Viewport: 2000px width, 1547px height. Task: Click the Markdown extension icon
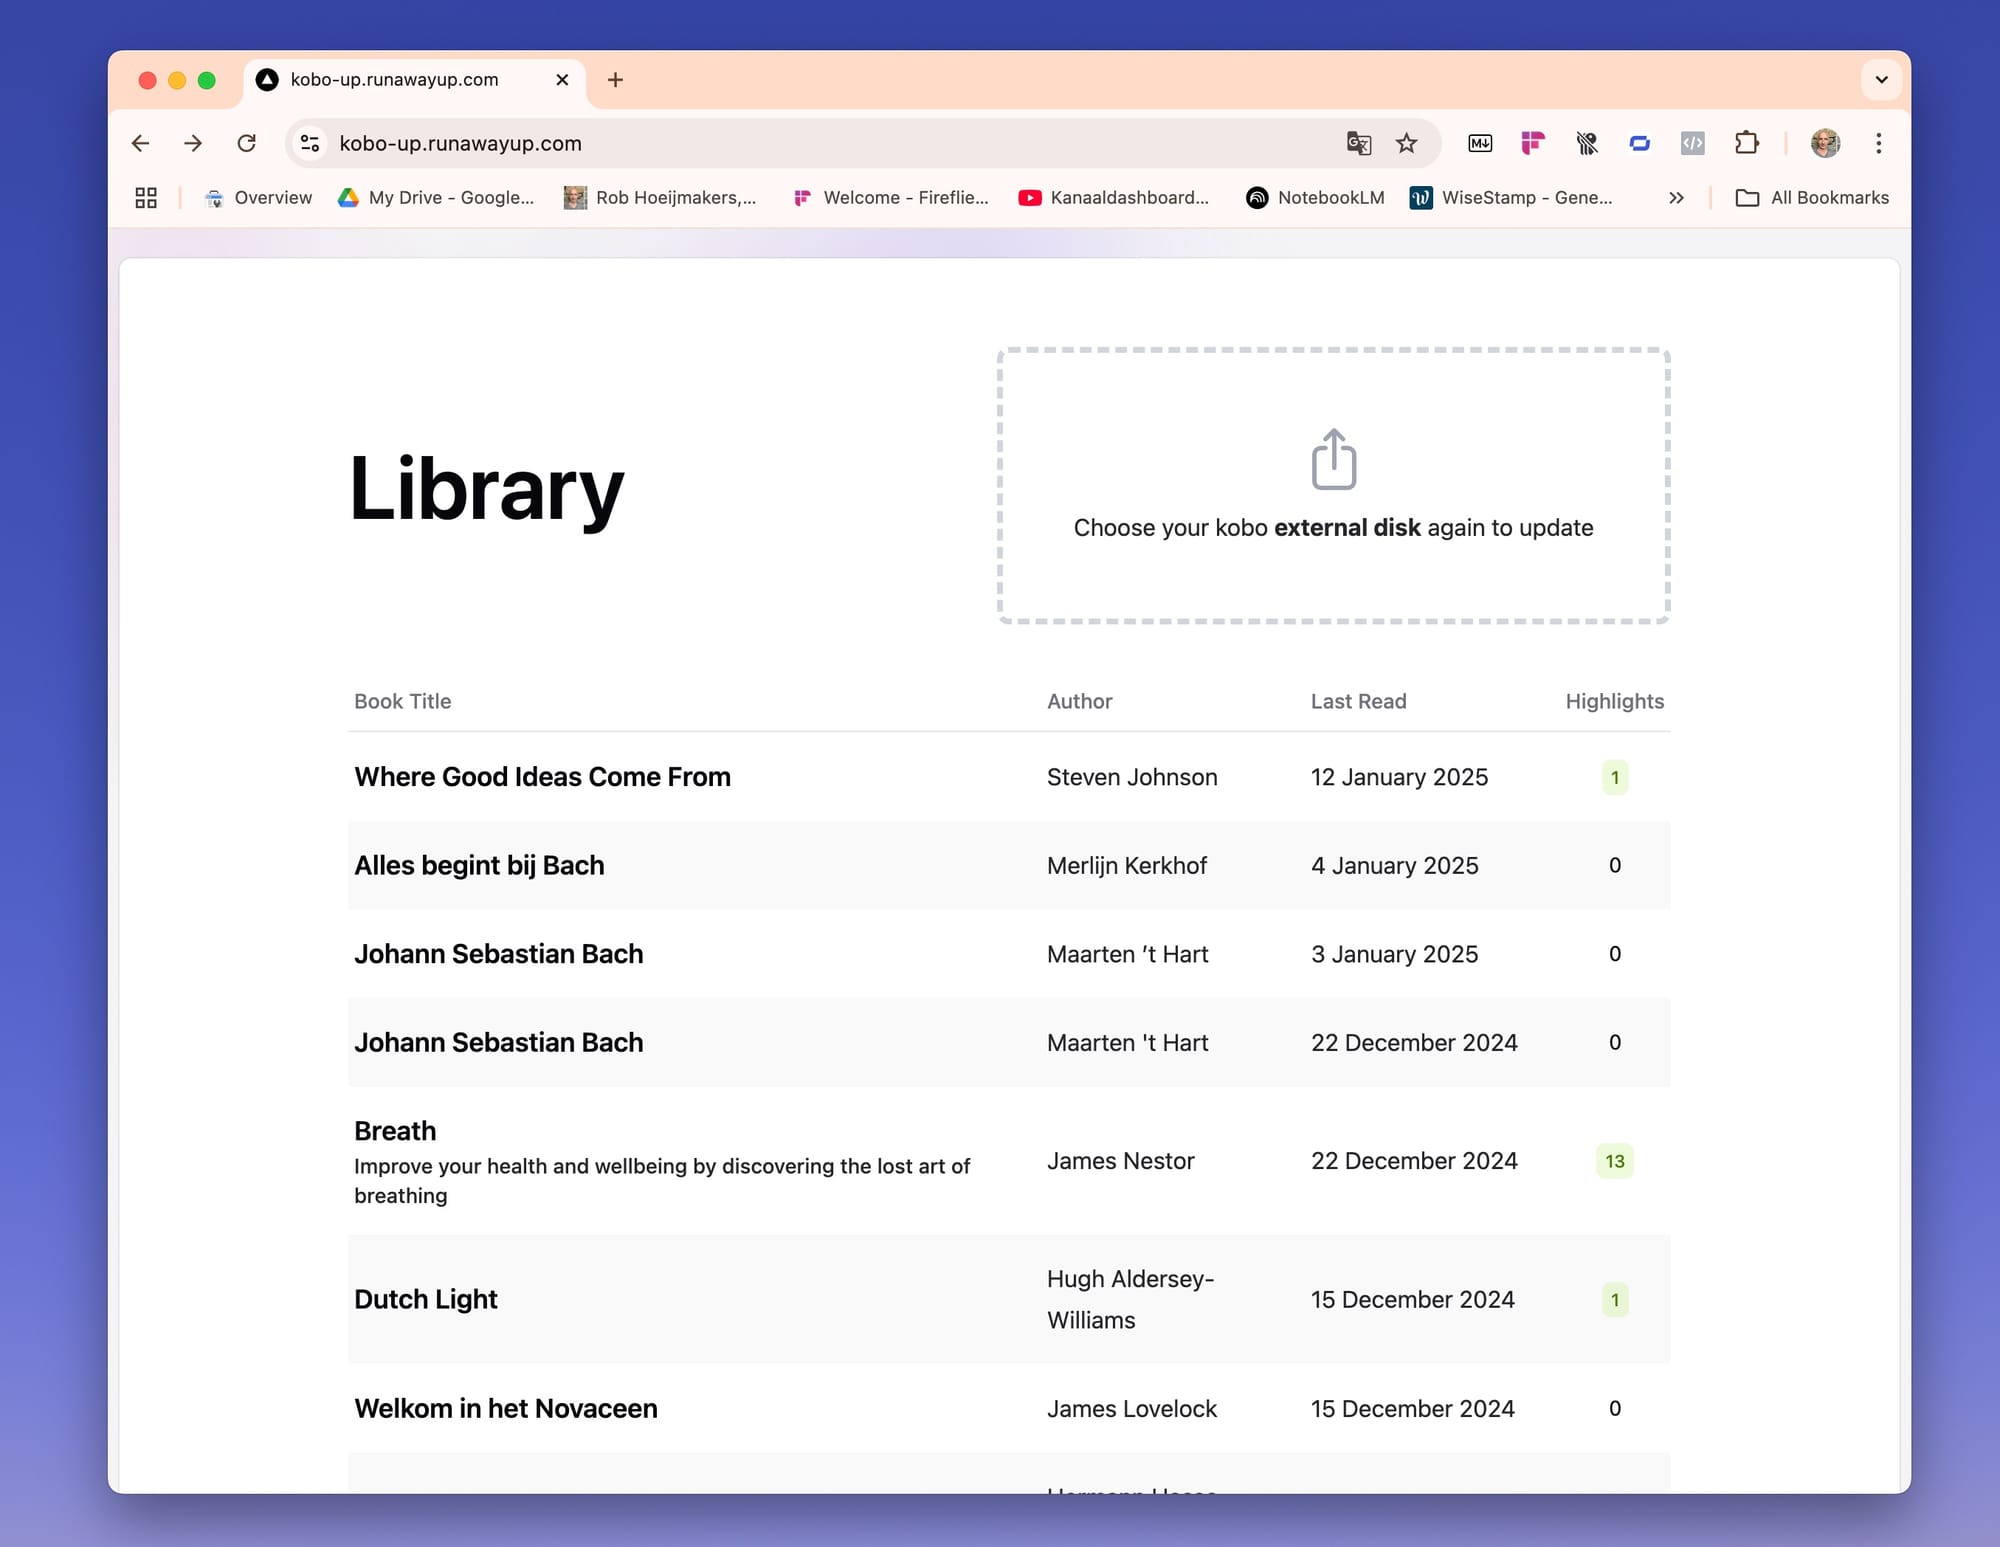(1480, 143)
